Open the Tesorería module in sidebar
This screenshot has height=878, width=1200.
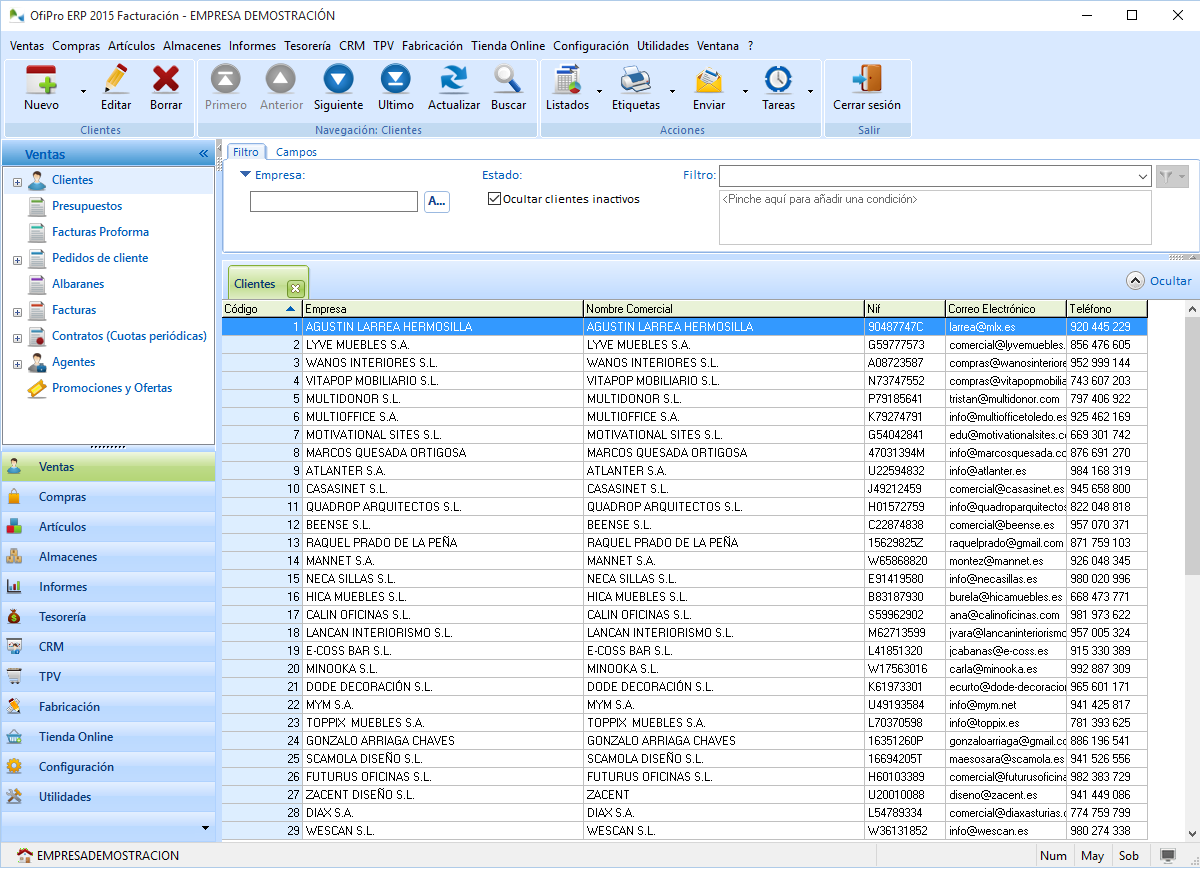tap(62, 617)
